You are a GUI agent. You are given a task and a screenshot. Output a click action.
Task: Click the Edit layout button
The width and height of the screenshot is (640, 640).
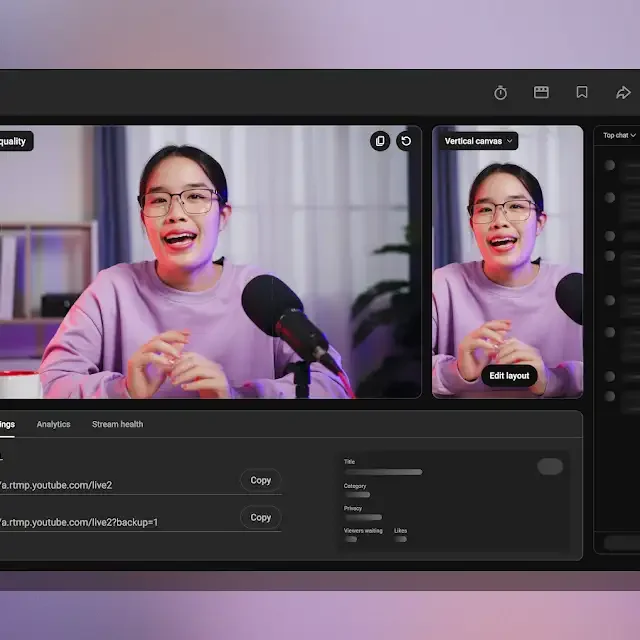pos(509,376)
